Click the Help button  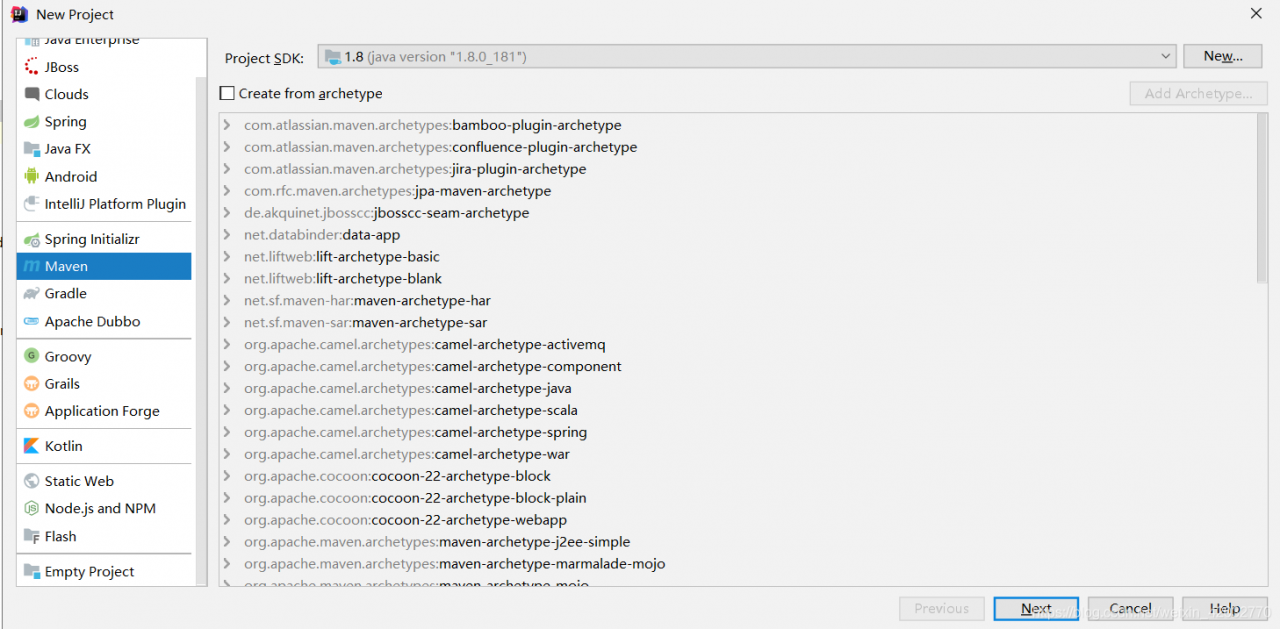[1224, 608]
